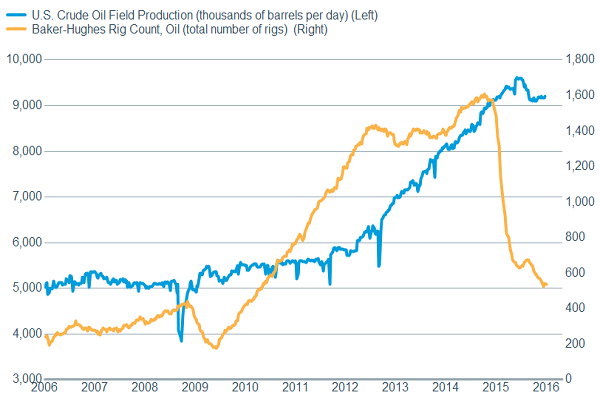Click the orange line's lowest point in 2009
The width and height of the screenshot is (600, 400).
(x=214, y=347)
